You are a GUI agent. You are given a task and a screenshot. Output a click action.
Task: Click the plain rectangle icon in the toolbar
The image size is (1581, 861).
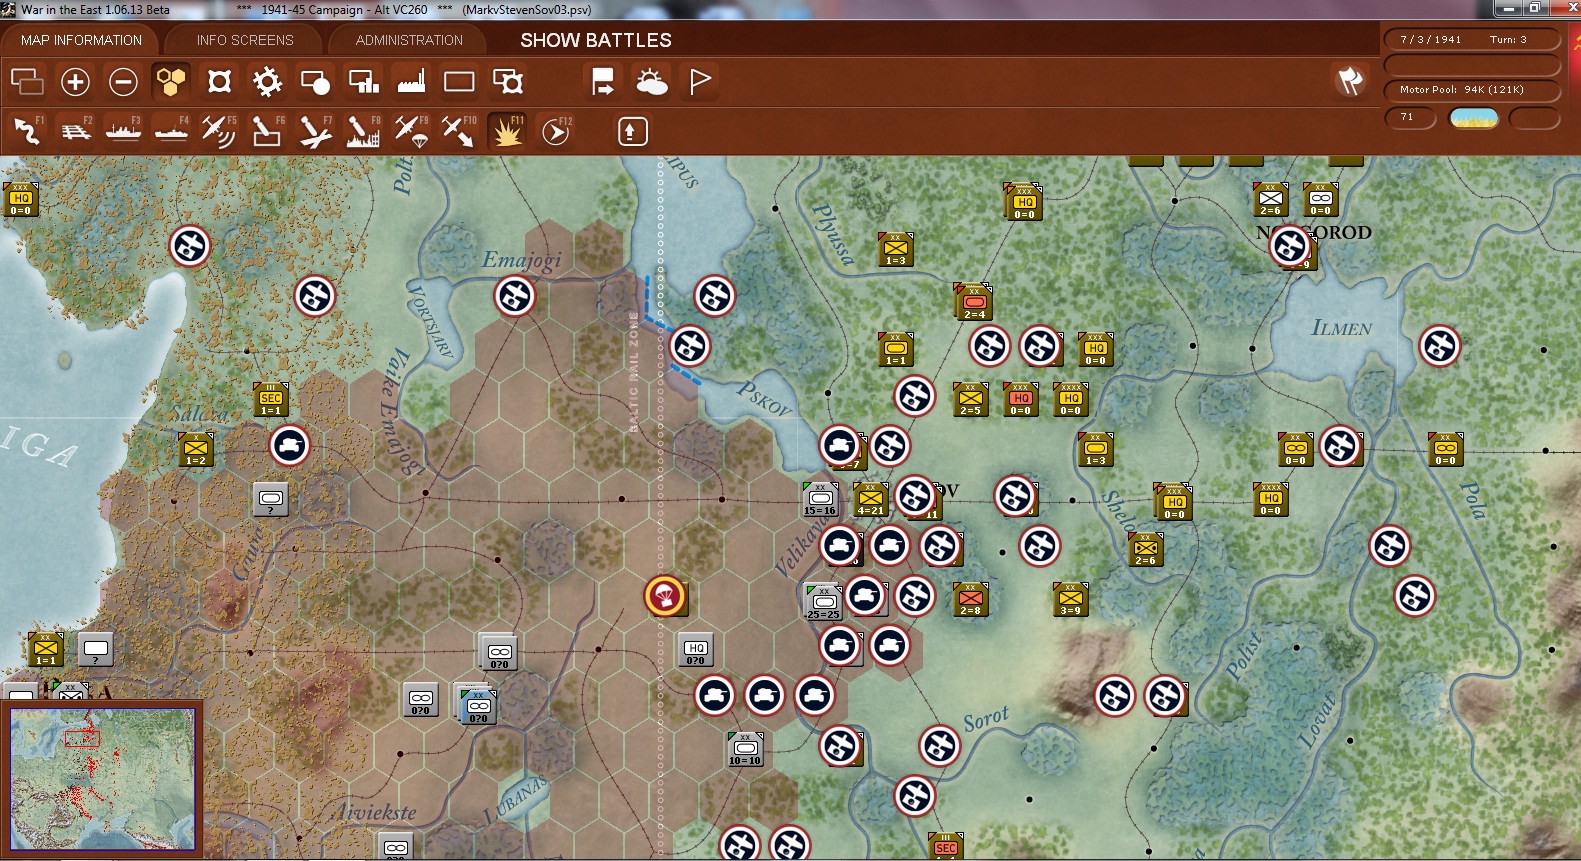tap(459, 81)
